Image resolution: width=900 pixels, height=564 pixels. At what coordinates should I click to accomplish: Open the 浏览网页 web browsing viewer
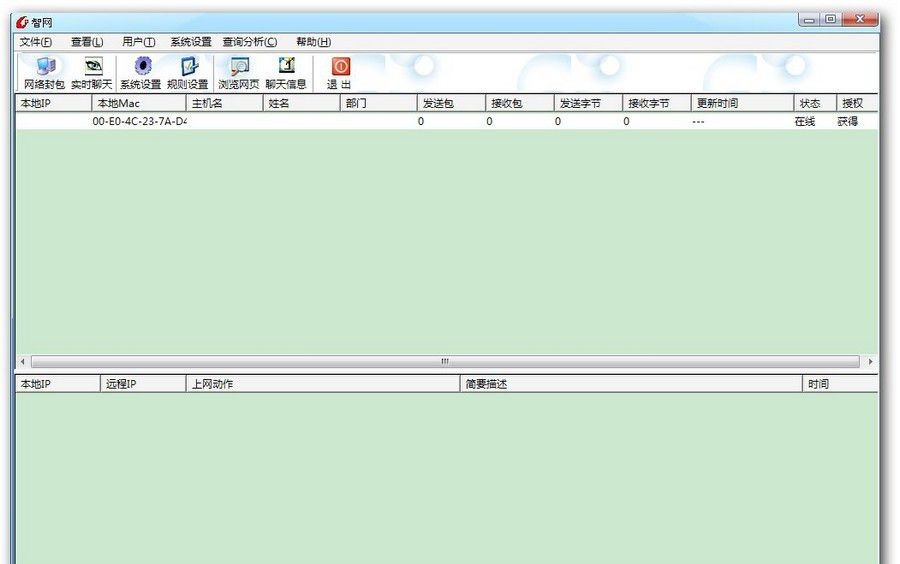[x=239, y=73]
